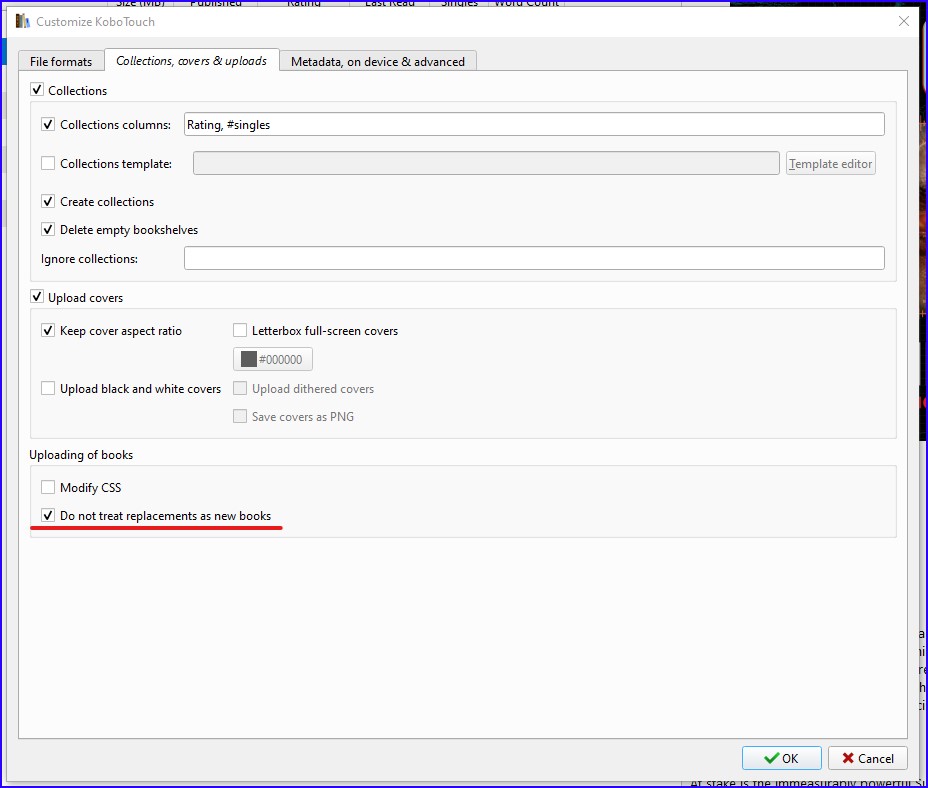
Task: Uncheck Keep cover aspect ratio
Action: (48, 330)
